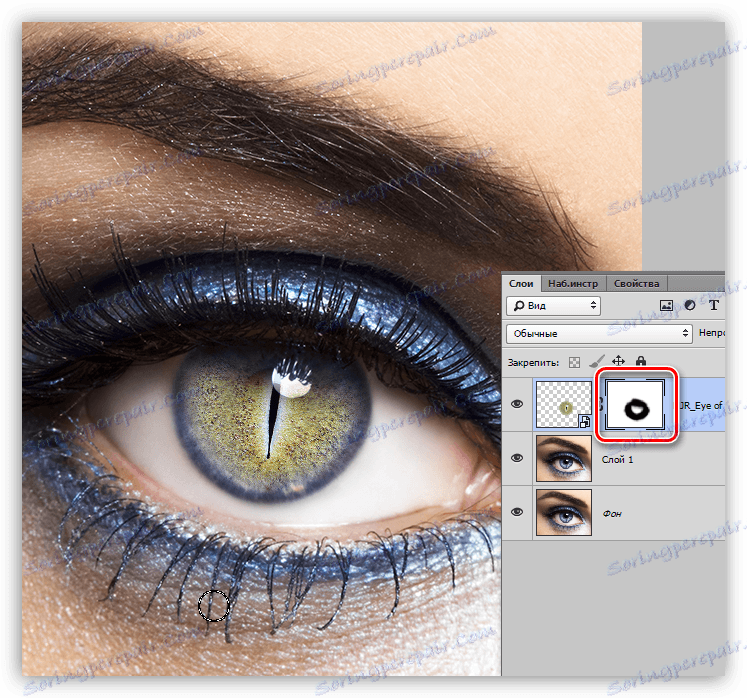Lock image pixels brush icon
The height and width of the screenshot is (698, 747).
click(x=596, y=362)
